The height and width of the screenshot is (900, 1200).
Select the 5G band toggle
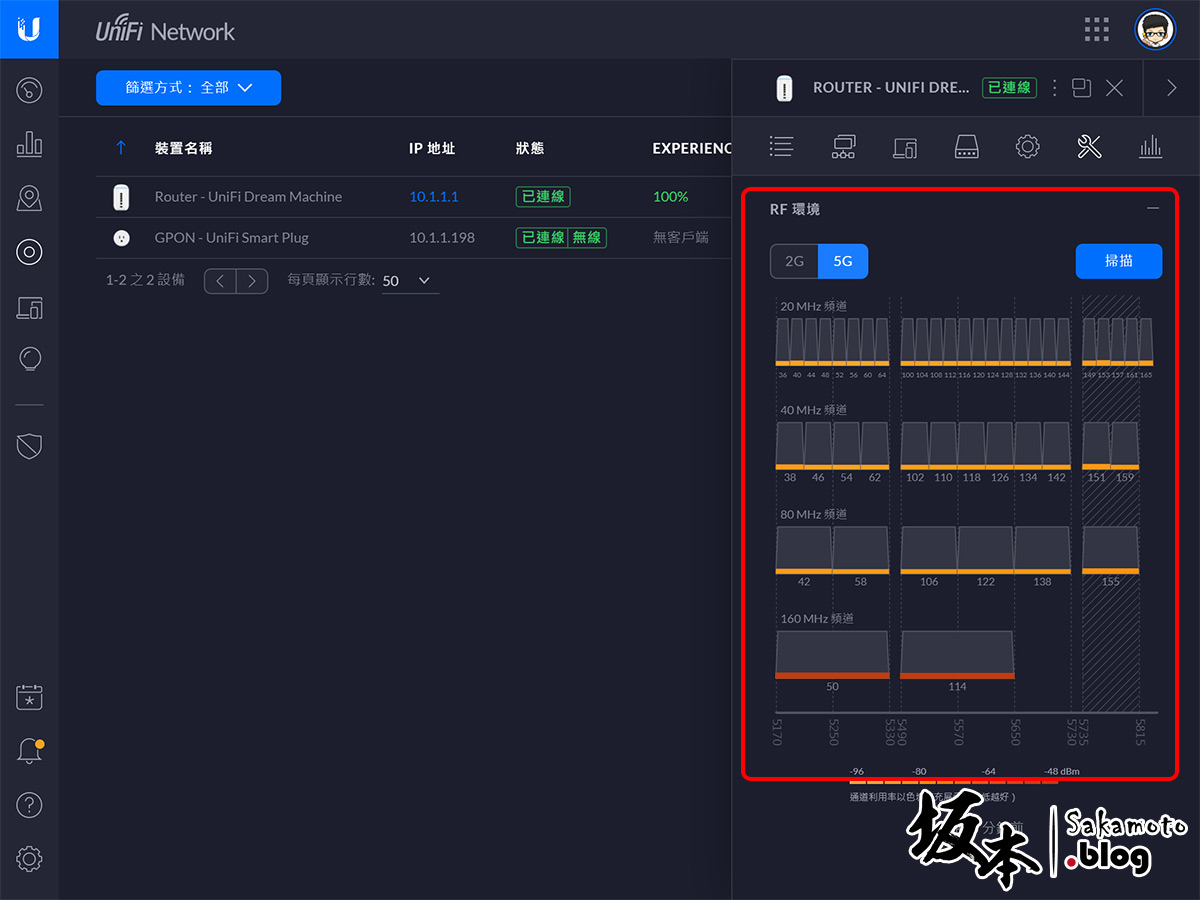point(843,261)
